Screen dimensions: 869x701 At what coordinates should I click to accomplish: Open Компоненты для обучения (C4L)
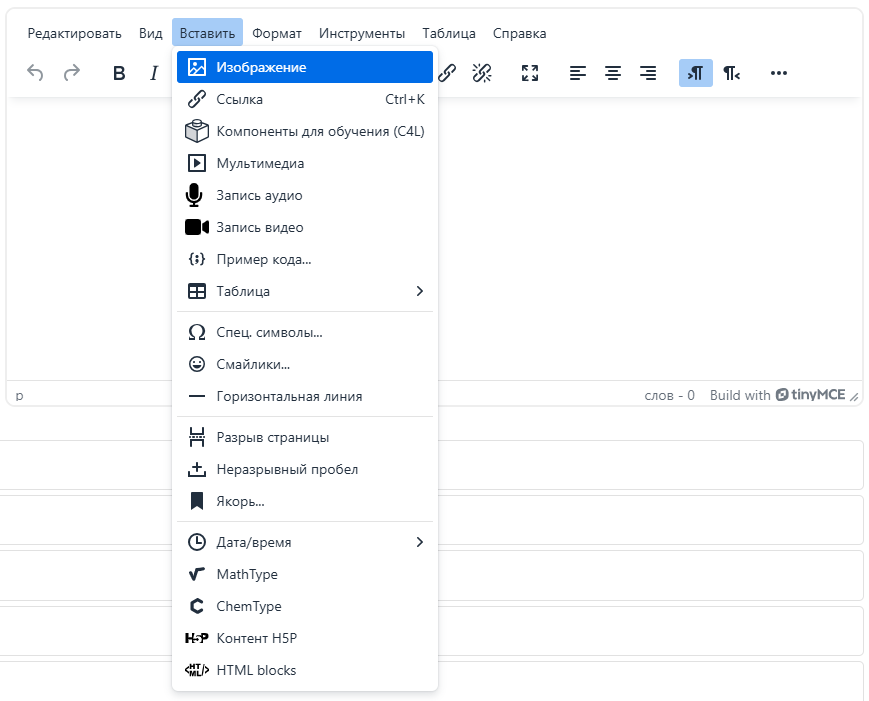(305, 131)
